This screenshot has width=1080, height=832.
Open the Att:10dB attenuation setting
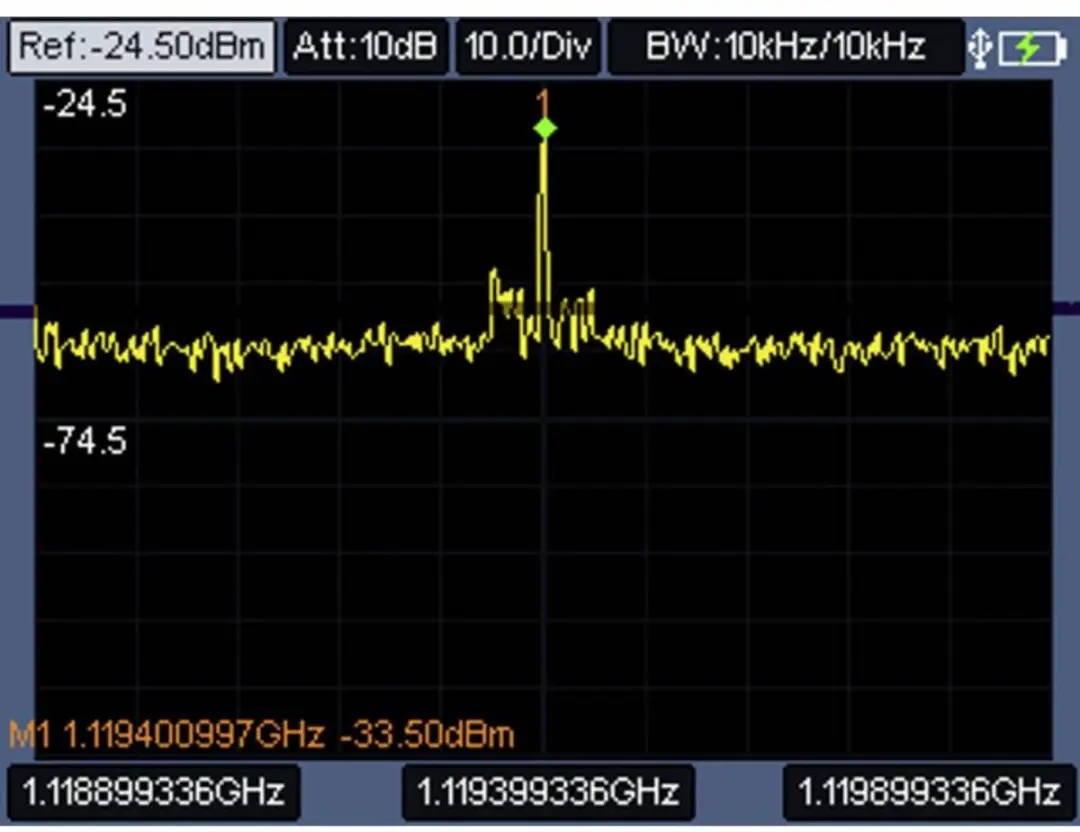click(366, 47)
